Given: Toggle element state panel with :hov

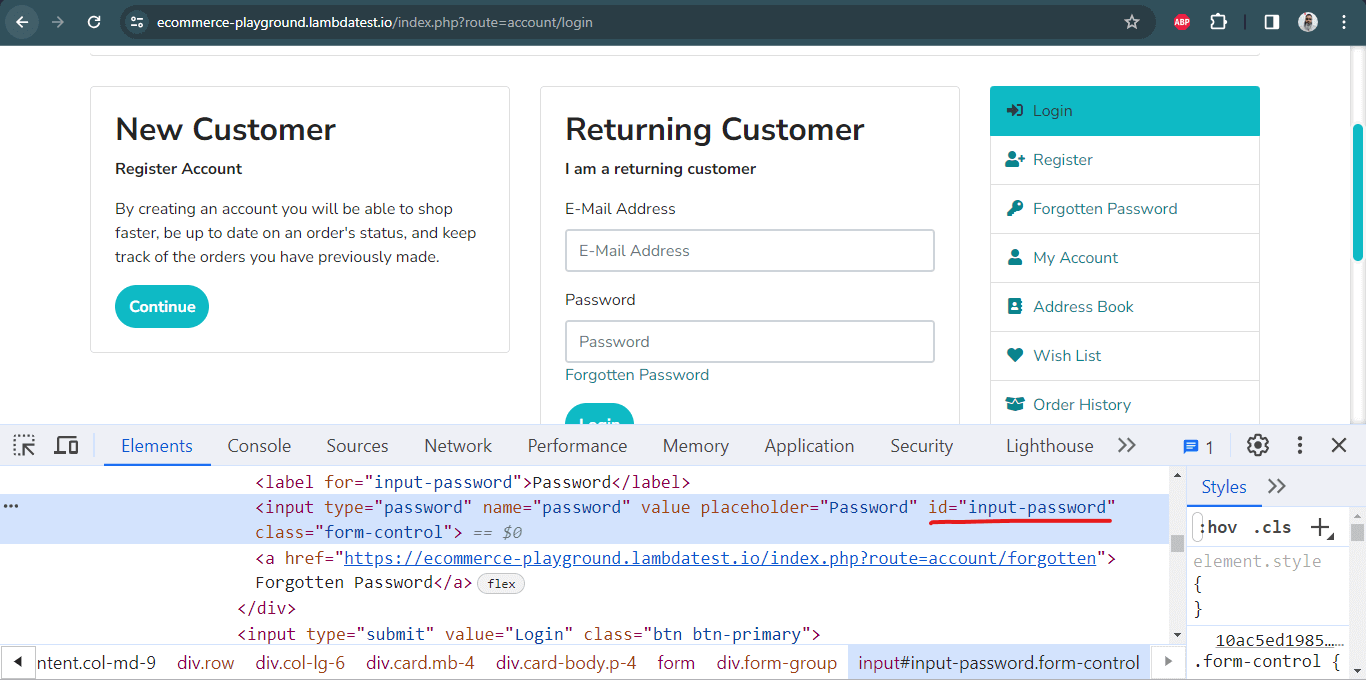Looking at the screenshot, I should pos(1218,526).
